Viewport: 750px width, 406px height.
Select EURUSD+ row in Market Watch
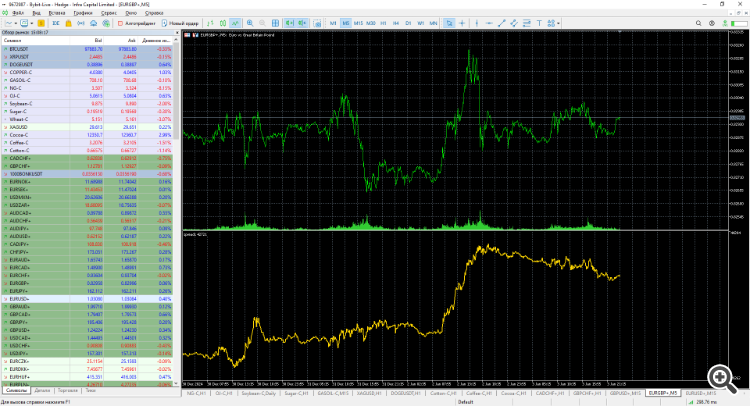click(x=87, y=299)
